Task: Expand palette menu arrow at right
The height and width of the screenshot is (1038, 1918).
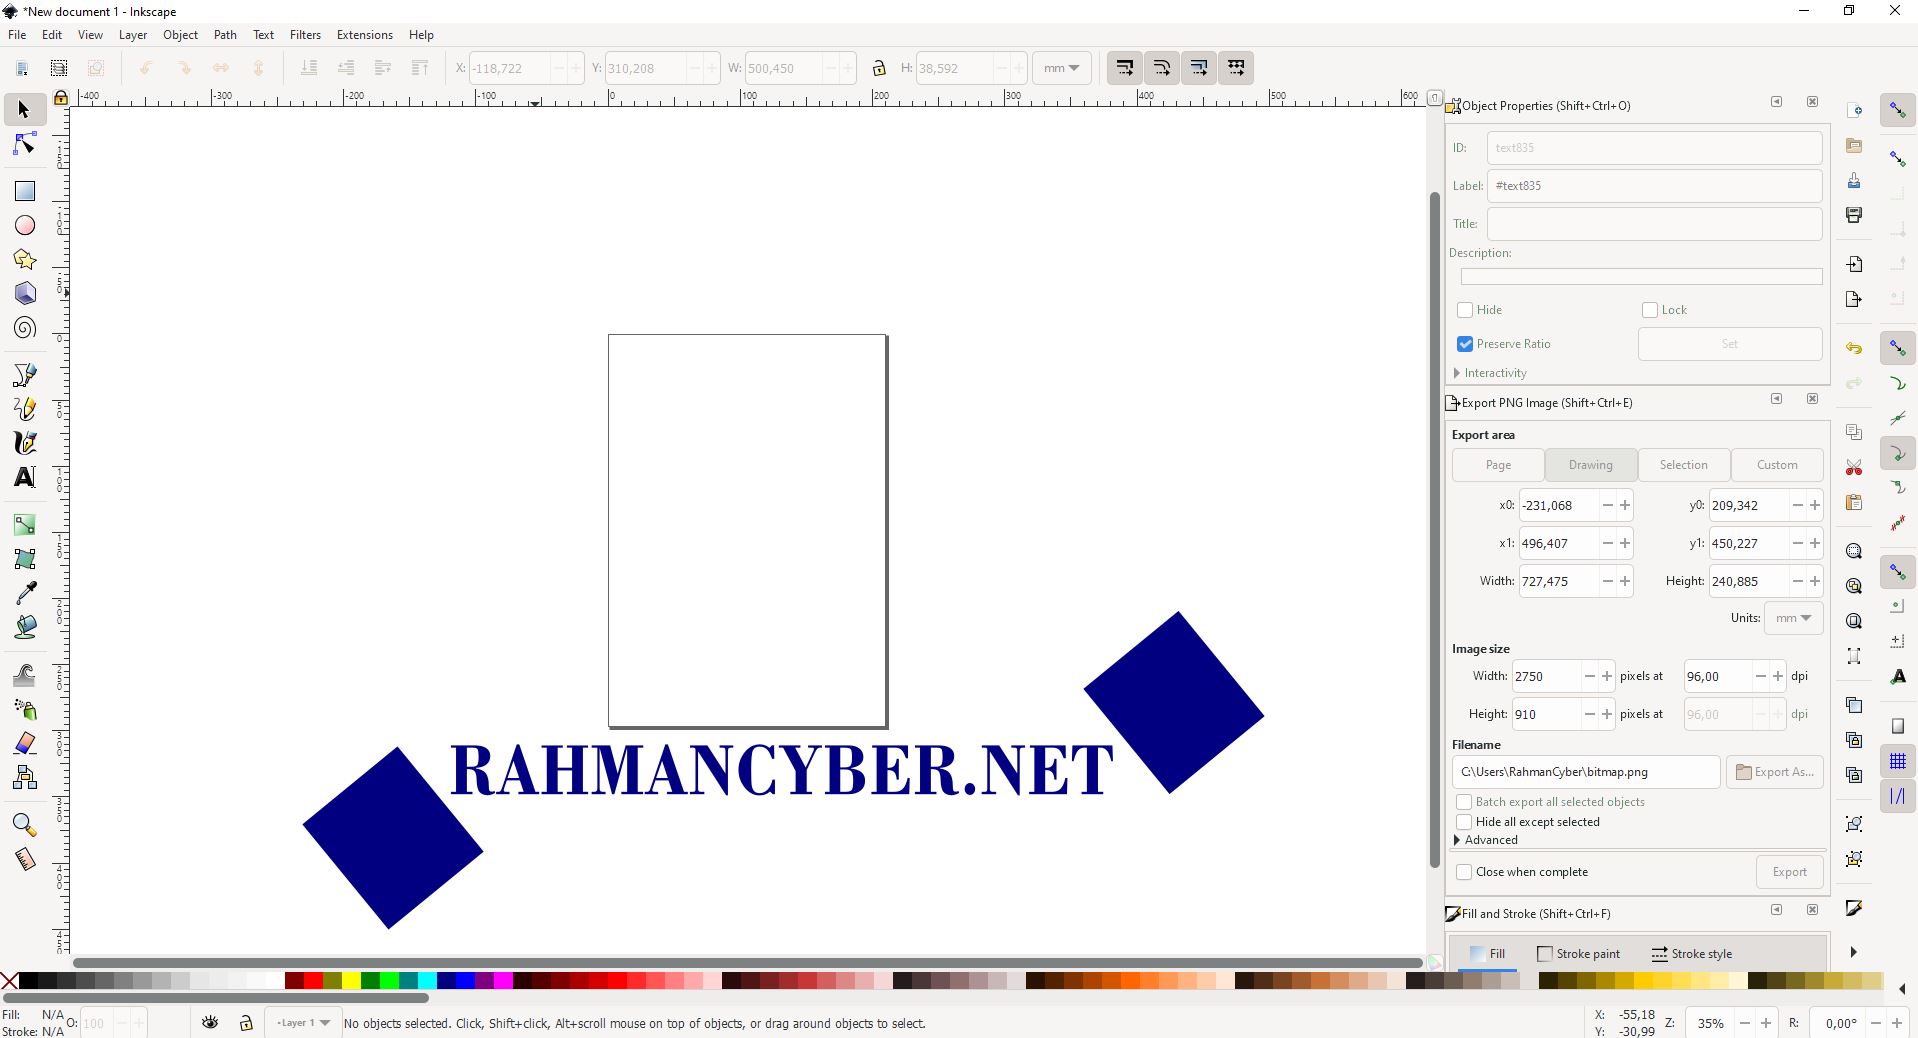Action: 1902,989
